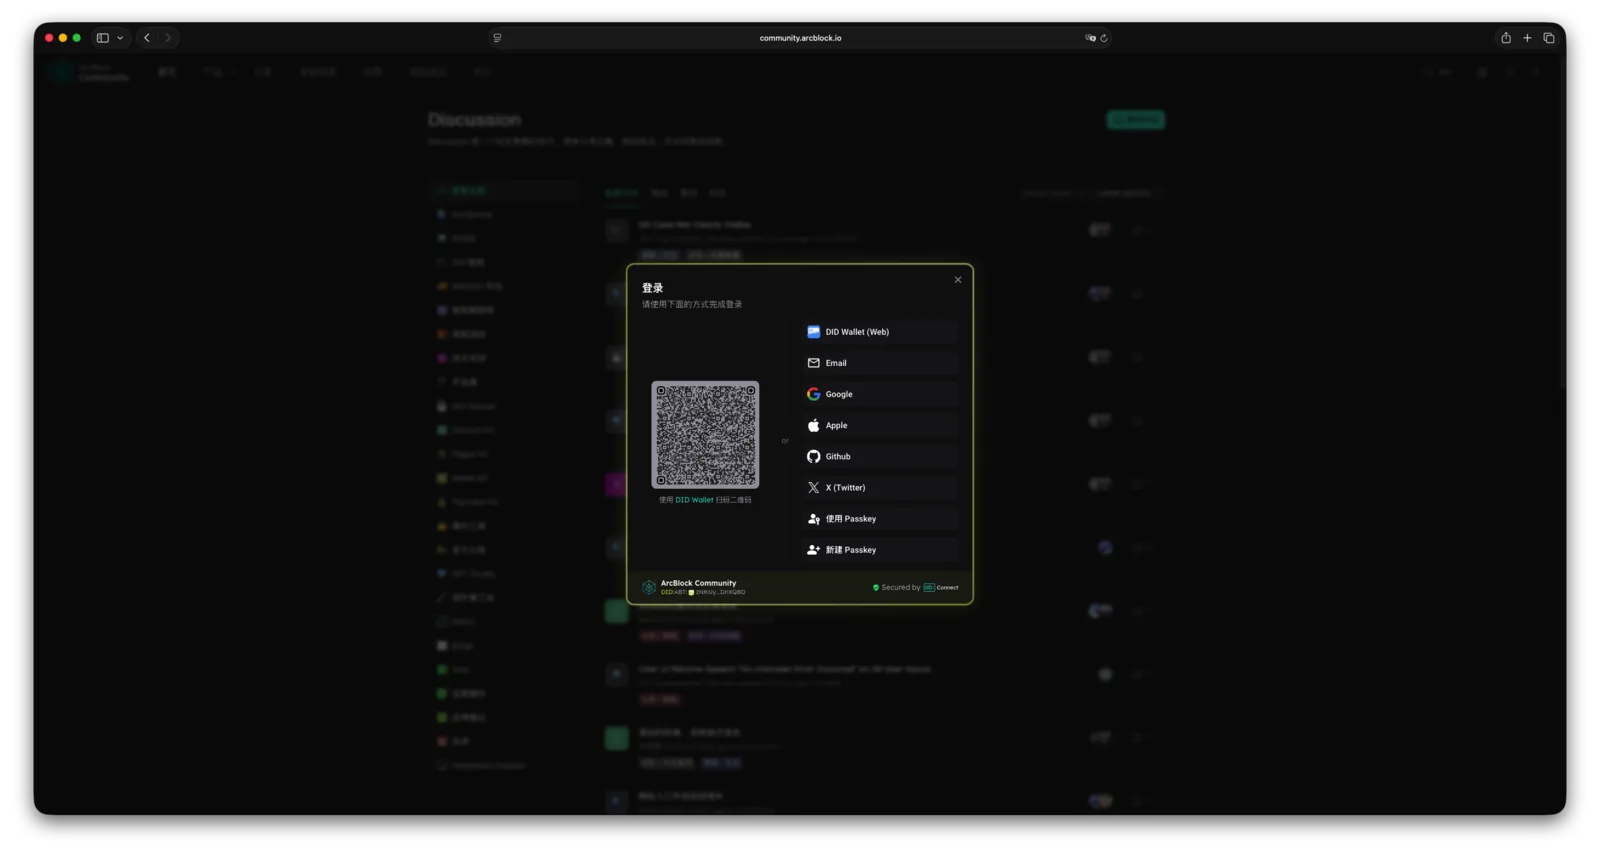Go forward to the next page
The height and width of the screenshot is (860, 1600).
(168, 38)
